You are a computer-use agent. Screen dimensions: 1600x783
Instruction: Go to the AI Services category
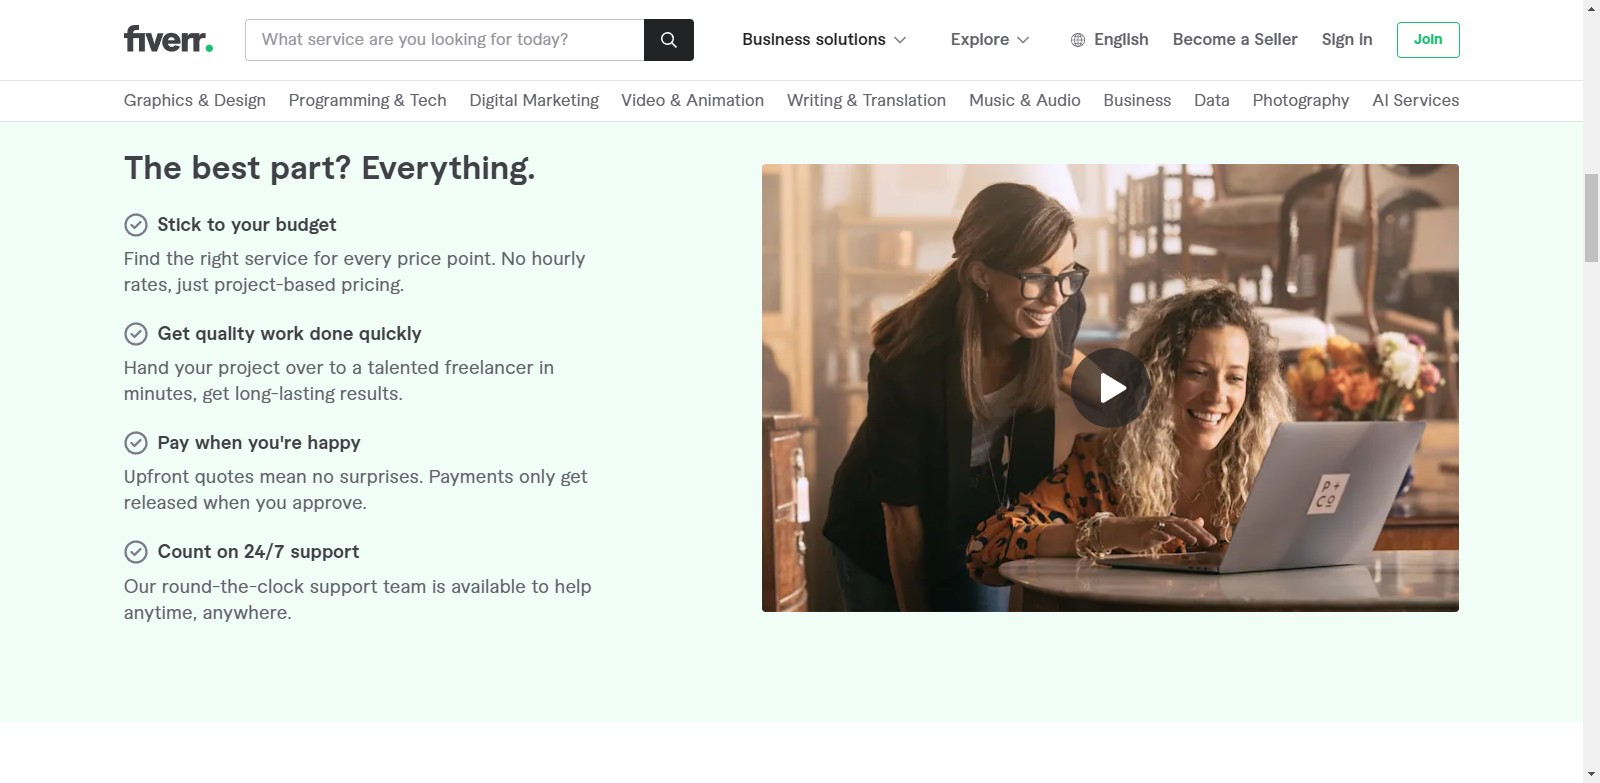(x=1415, y=101)
